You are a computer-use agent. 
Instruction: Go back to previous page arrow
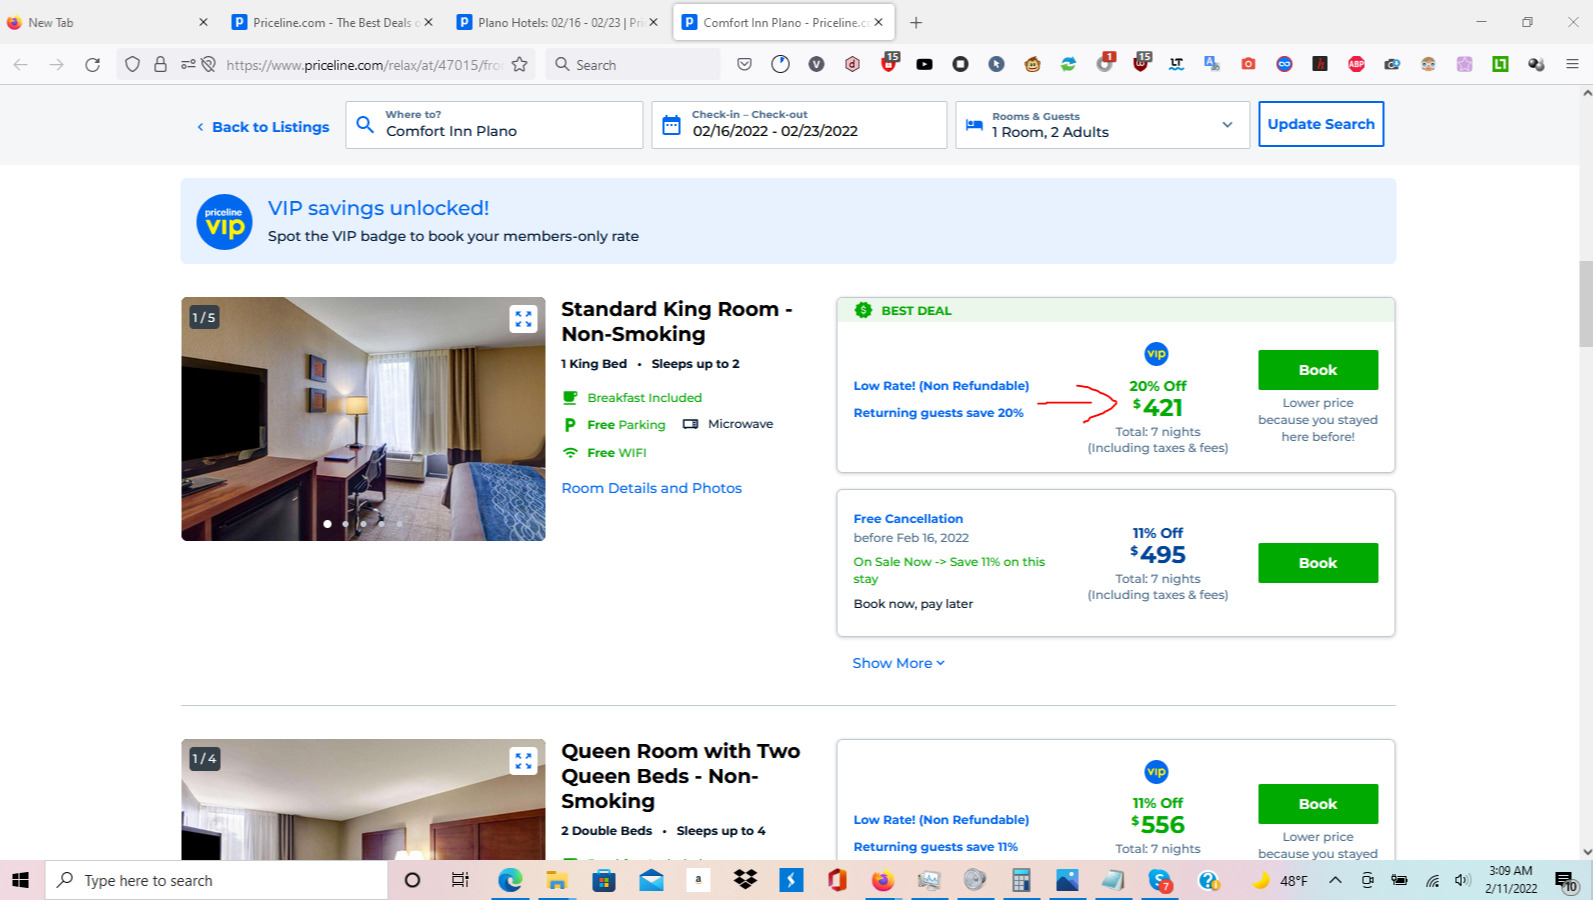(x=20, y=64)
